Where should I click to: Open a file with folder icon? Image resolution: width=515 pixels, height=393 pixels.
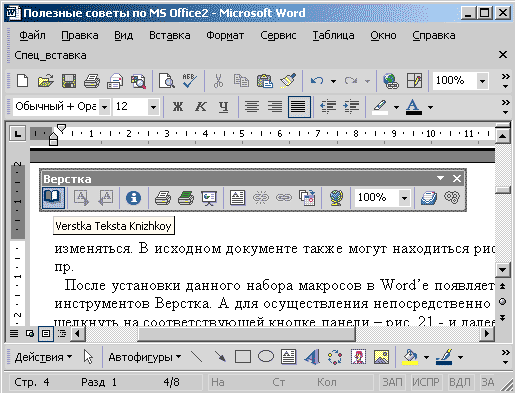pyautogui.click(x=46, y=81)
